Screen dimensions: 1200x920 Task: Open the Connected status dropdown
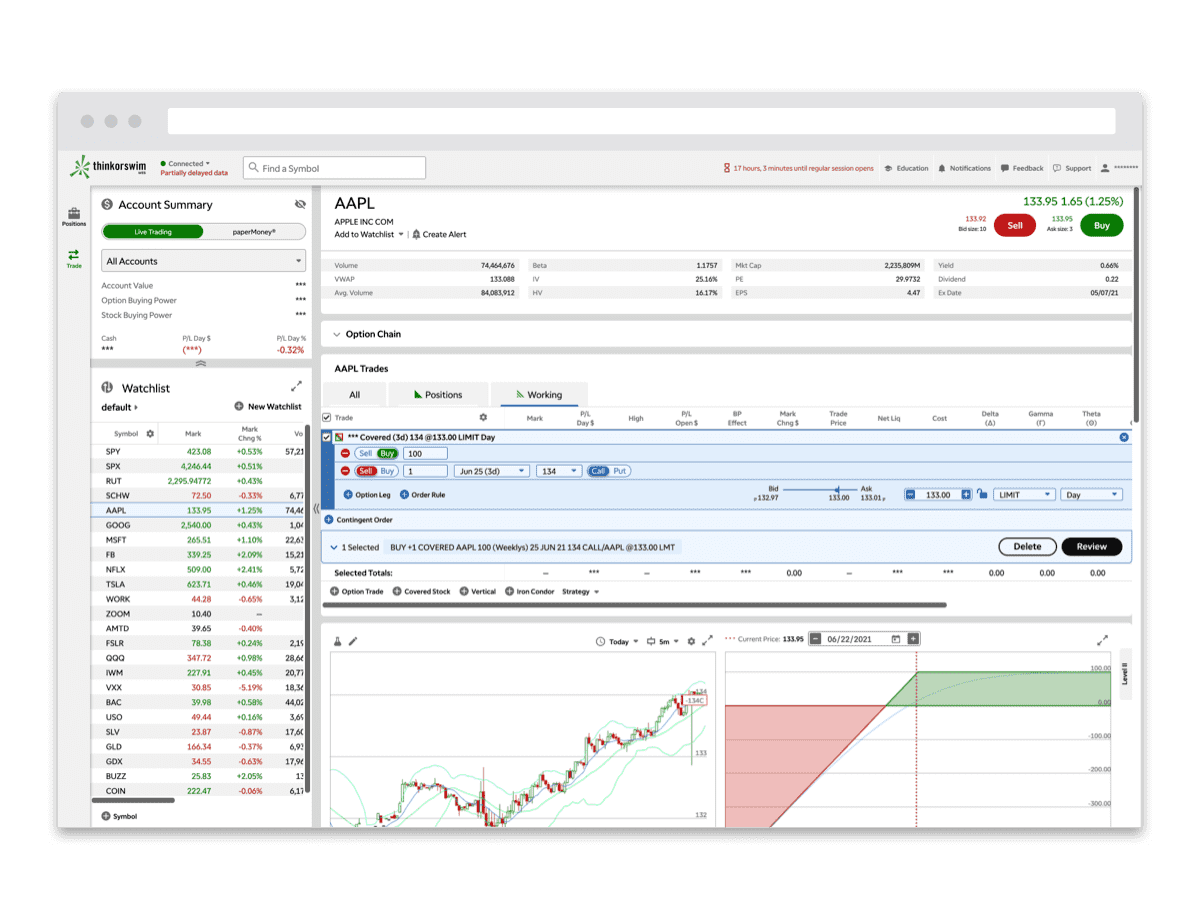pyautogui.click(x=186, y=163)
